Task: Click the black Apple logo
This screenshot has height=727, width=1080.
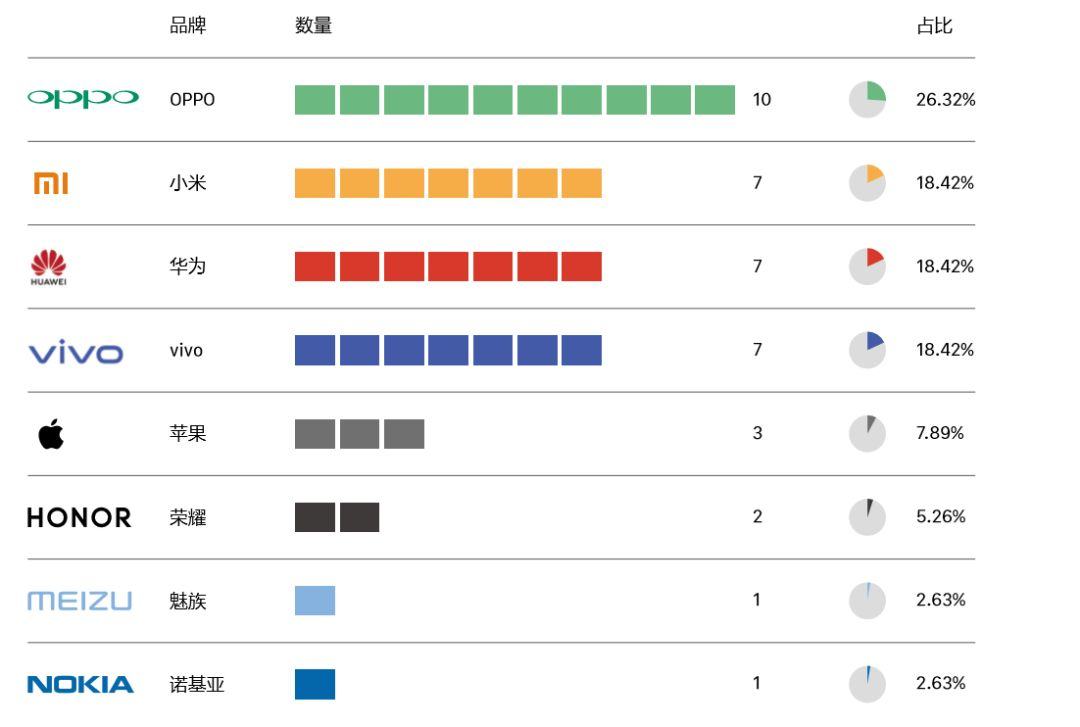Action: (x=50, y=434)
